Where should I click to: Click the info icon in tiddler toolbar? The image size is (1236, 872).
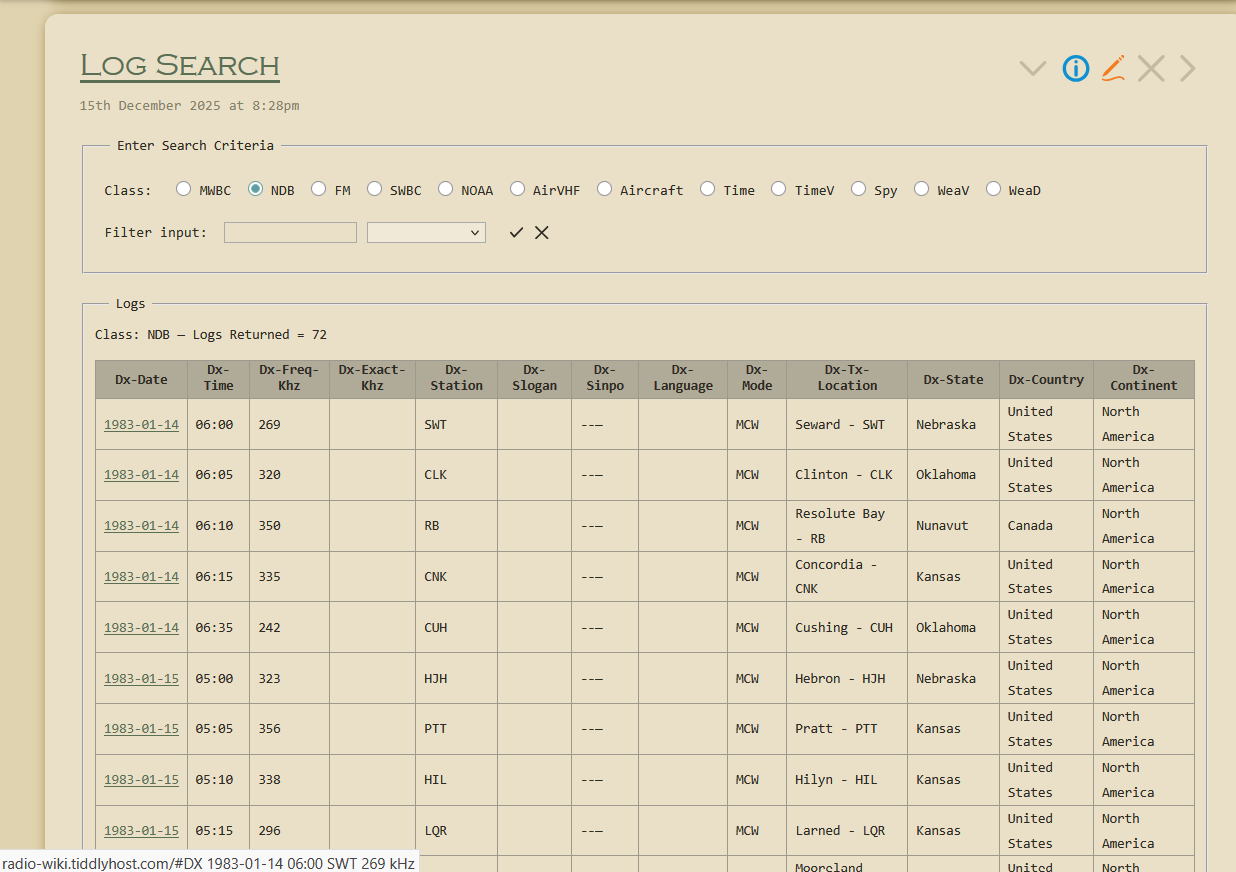pos(1075,68)
